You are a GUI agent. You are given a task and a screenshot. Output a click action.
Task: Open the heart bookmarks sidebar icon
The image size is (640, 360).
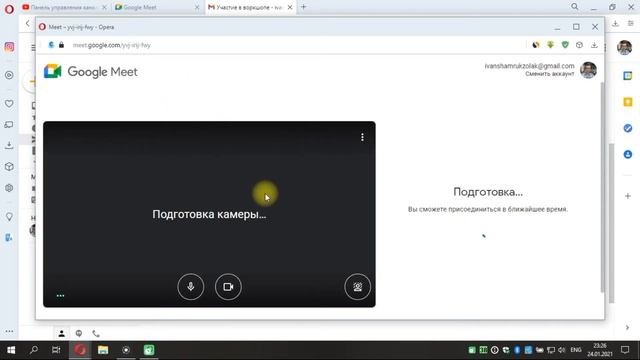point(9,104)
